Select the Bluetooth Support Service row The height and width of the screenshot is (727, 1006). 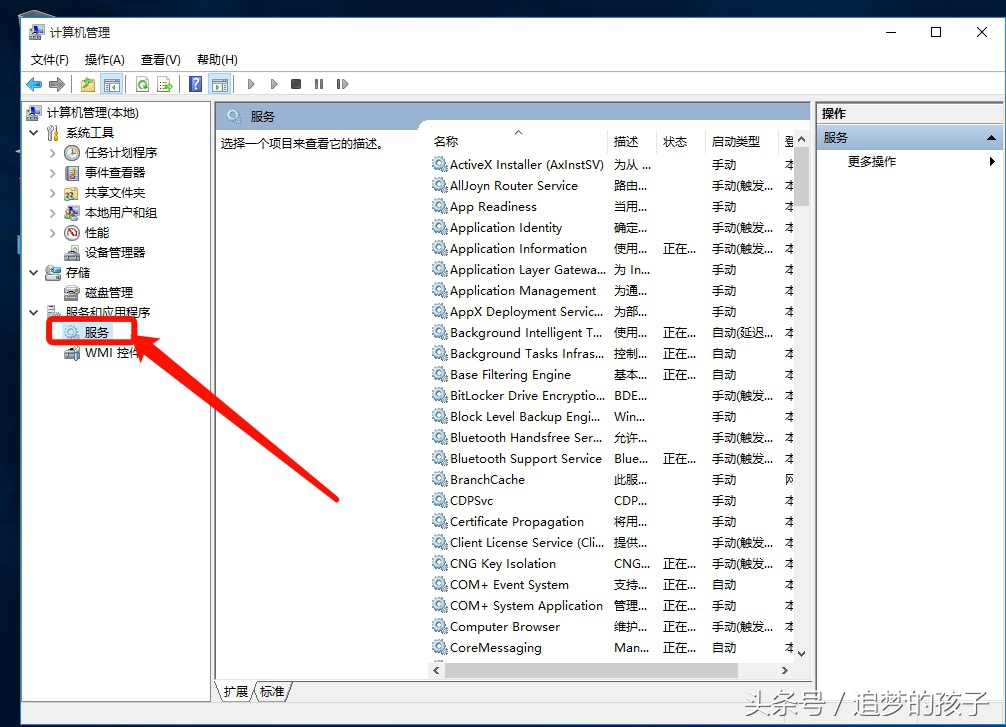coord(612,459)
